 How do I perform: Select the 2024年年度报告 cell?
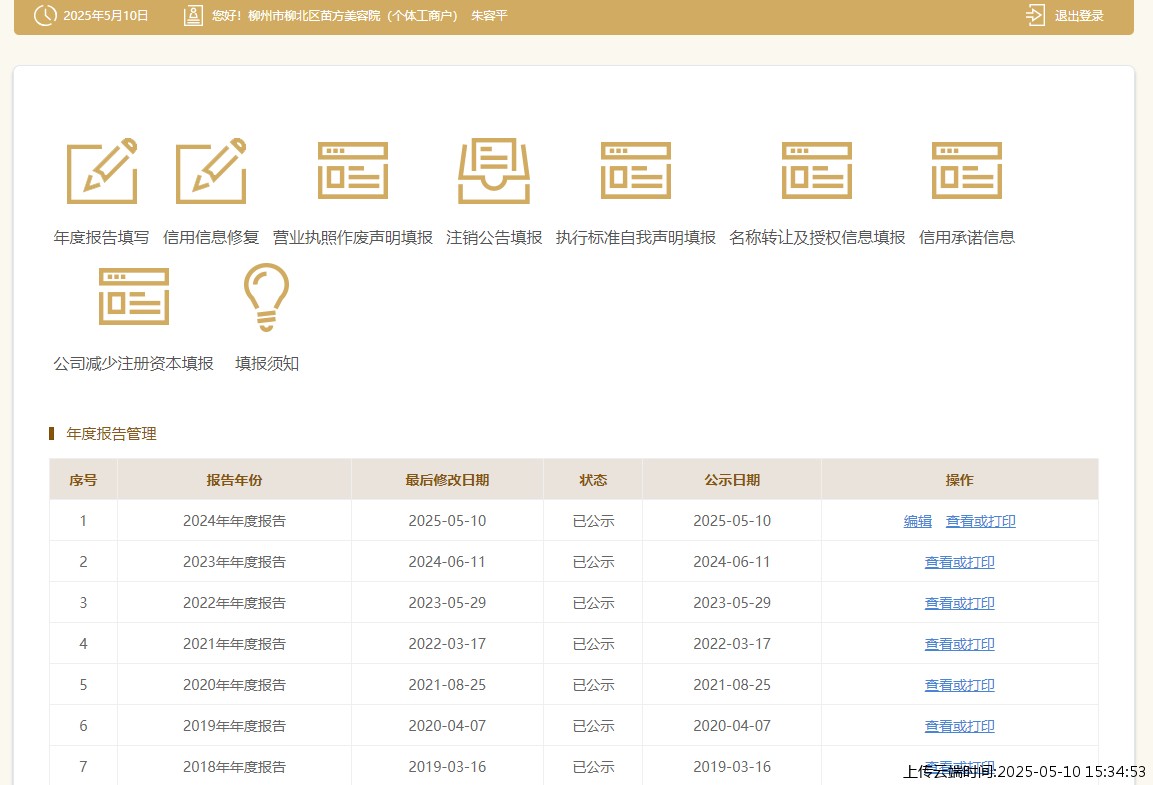tap(235, 521)
